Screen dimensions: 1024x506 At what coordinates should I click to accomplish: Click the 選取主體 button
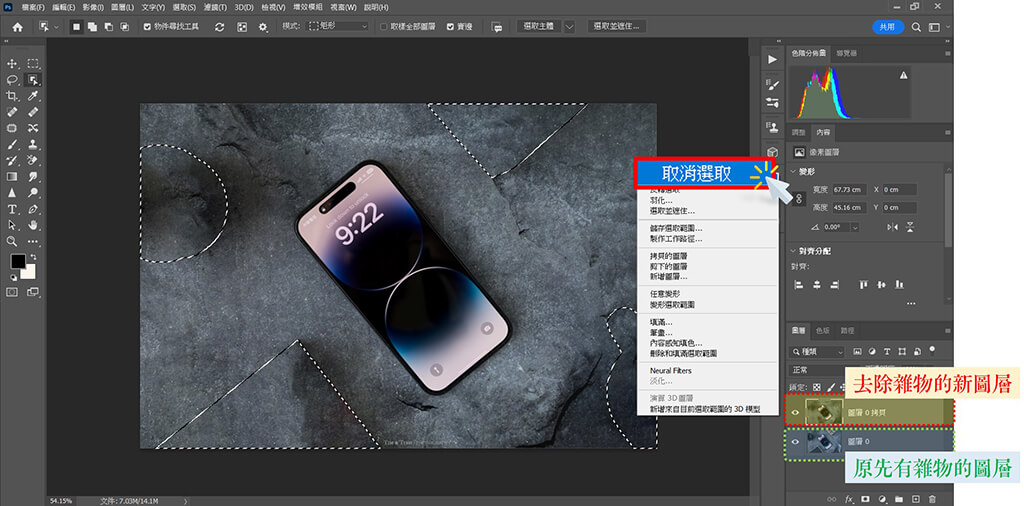540,27
